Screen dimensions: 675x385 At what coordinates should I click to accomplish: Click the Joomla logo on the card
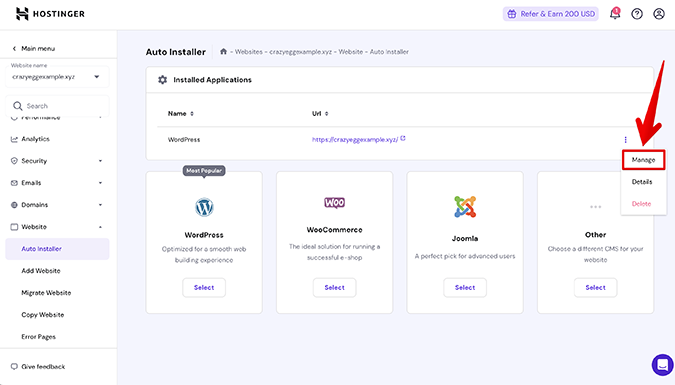[465, 207]
